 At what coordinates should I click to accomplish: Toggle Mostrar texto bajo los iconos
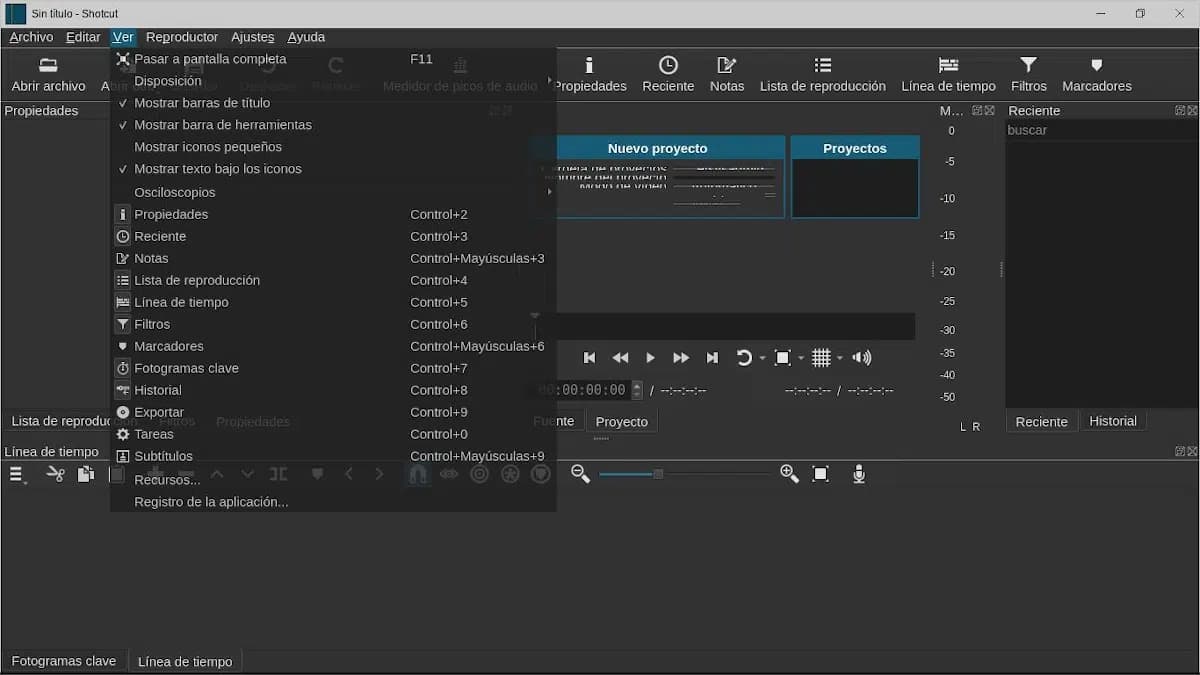coord(333,169)
